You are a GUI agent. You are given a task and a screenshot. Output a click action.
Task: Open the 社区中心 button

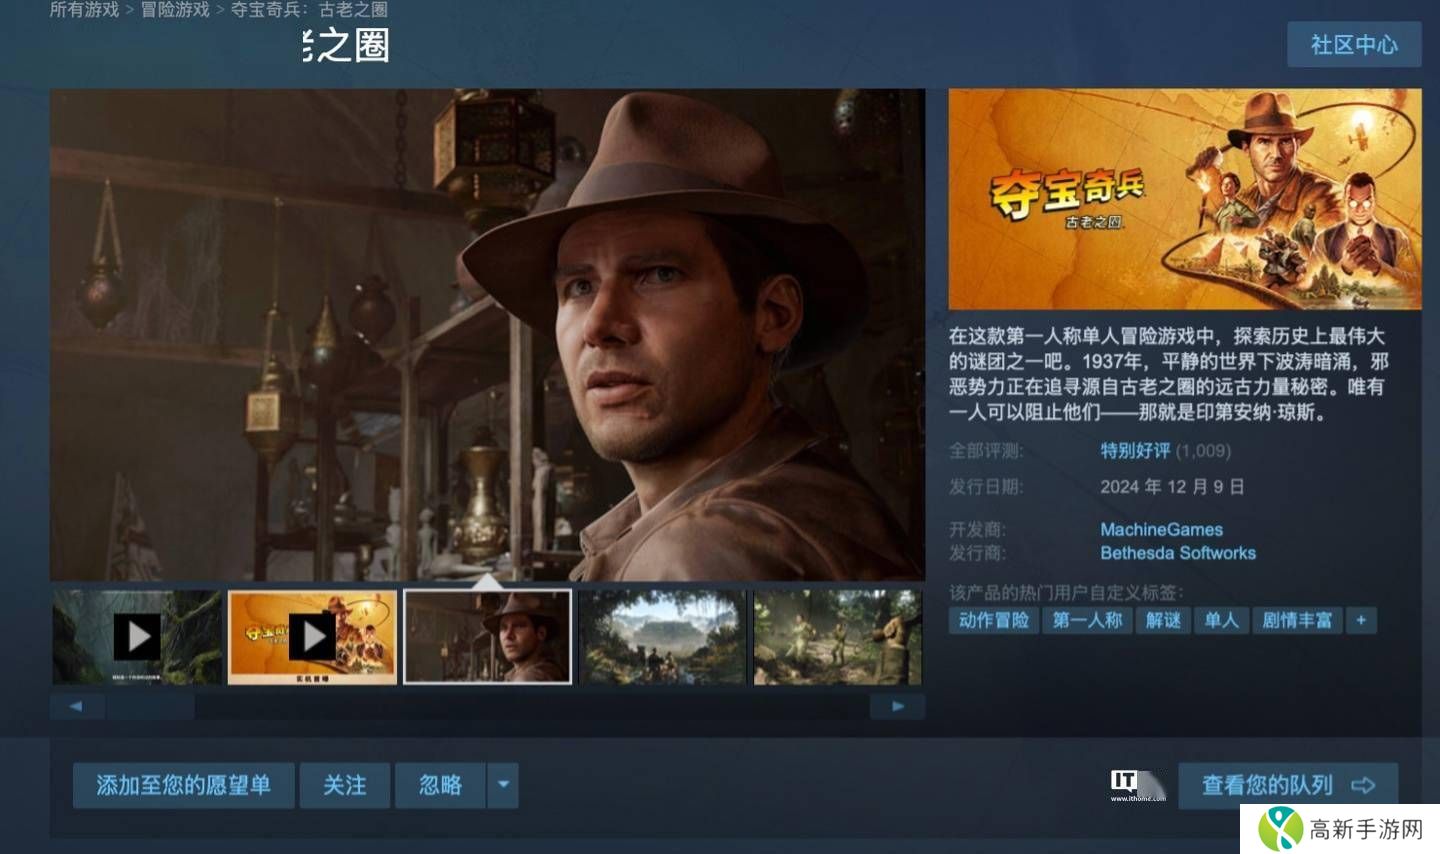(1354, 45)
